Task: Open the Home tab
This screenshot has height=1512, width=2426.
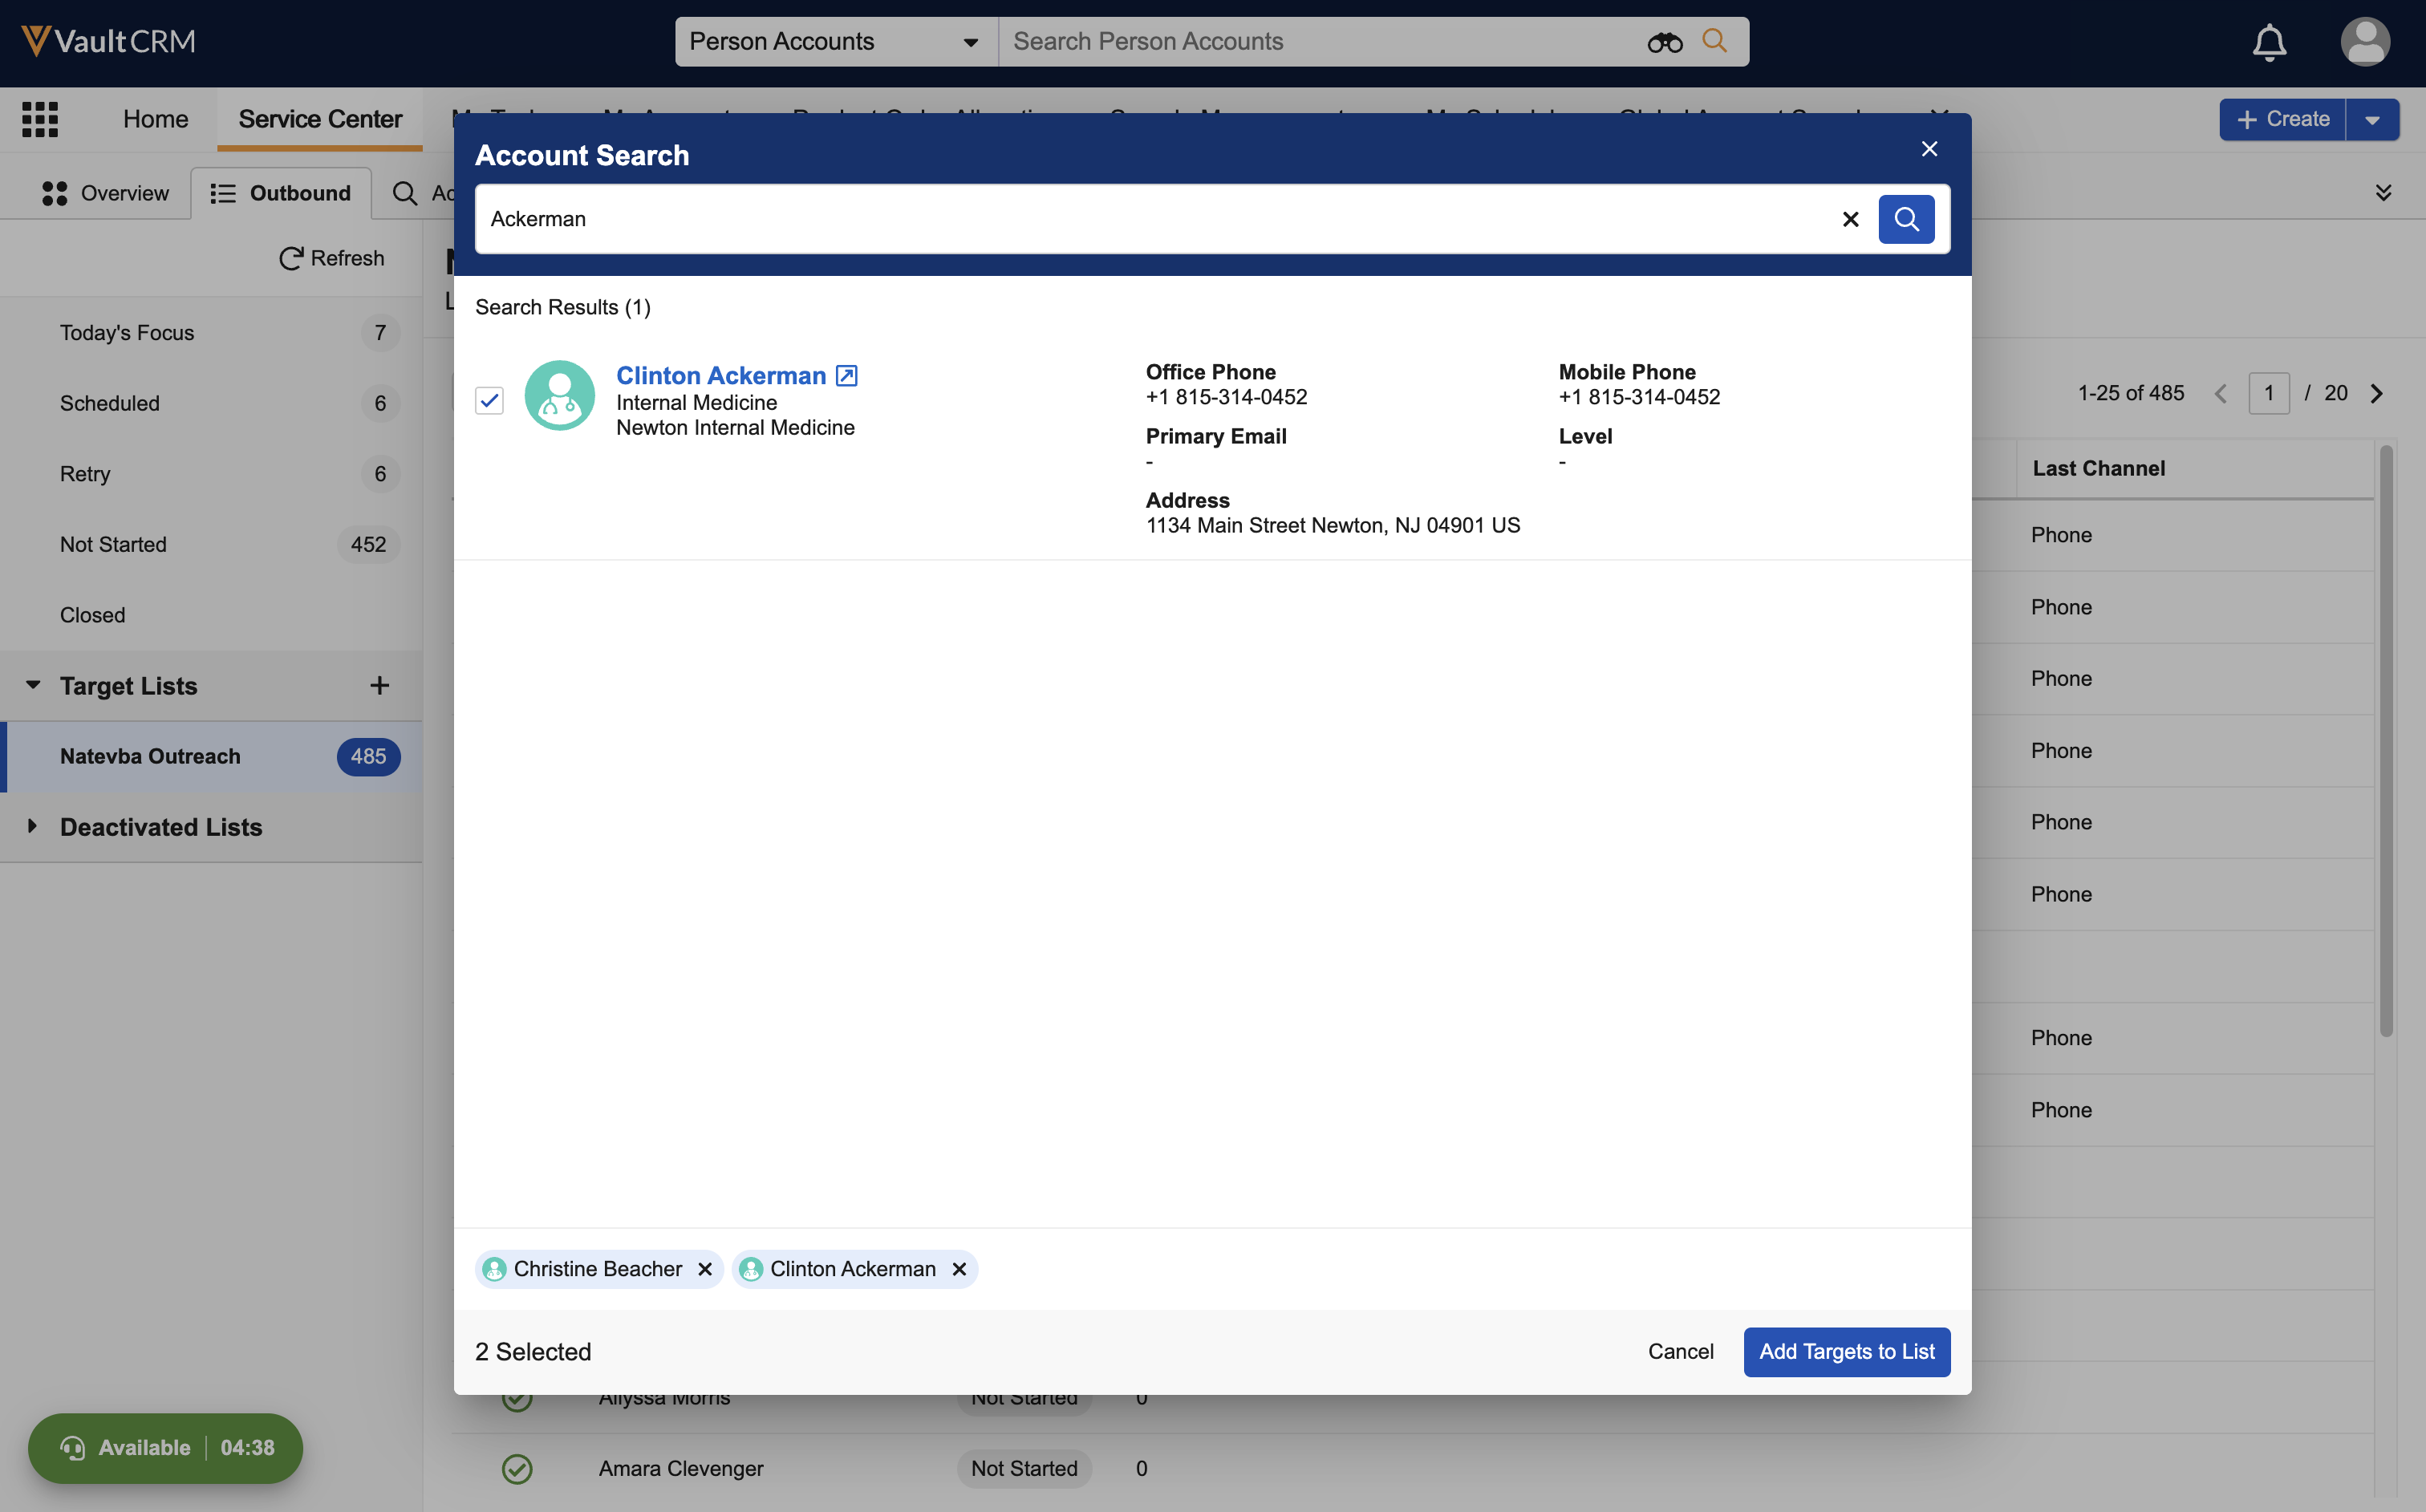Action: tap(155, 119)
